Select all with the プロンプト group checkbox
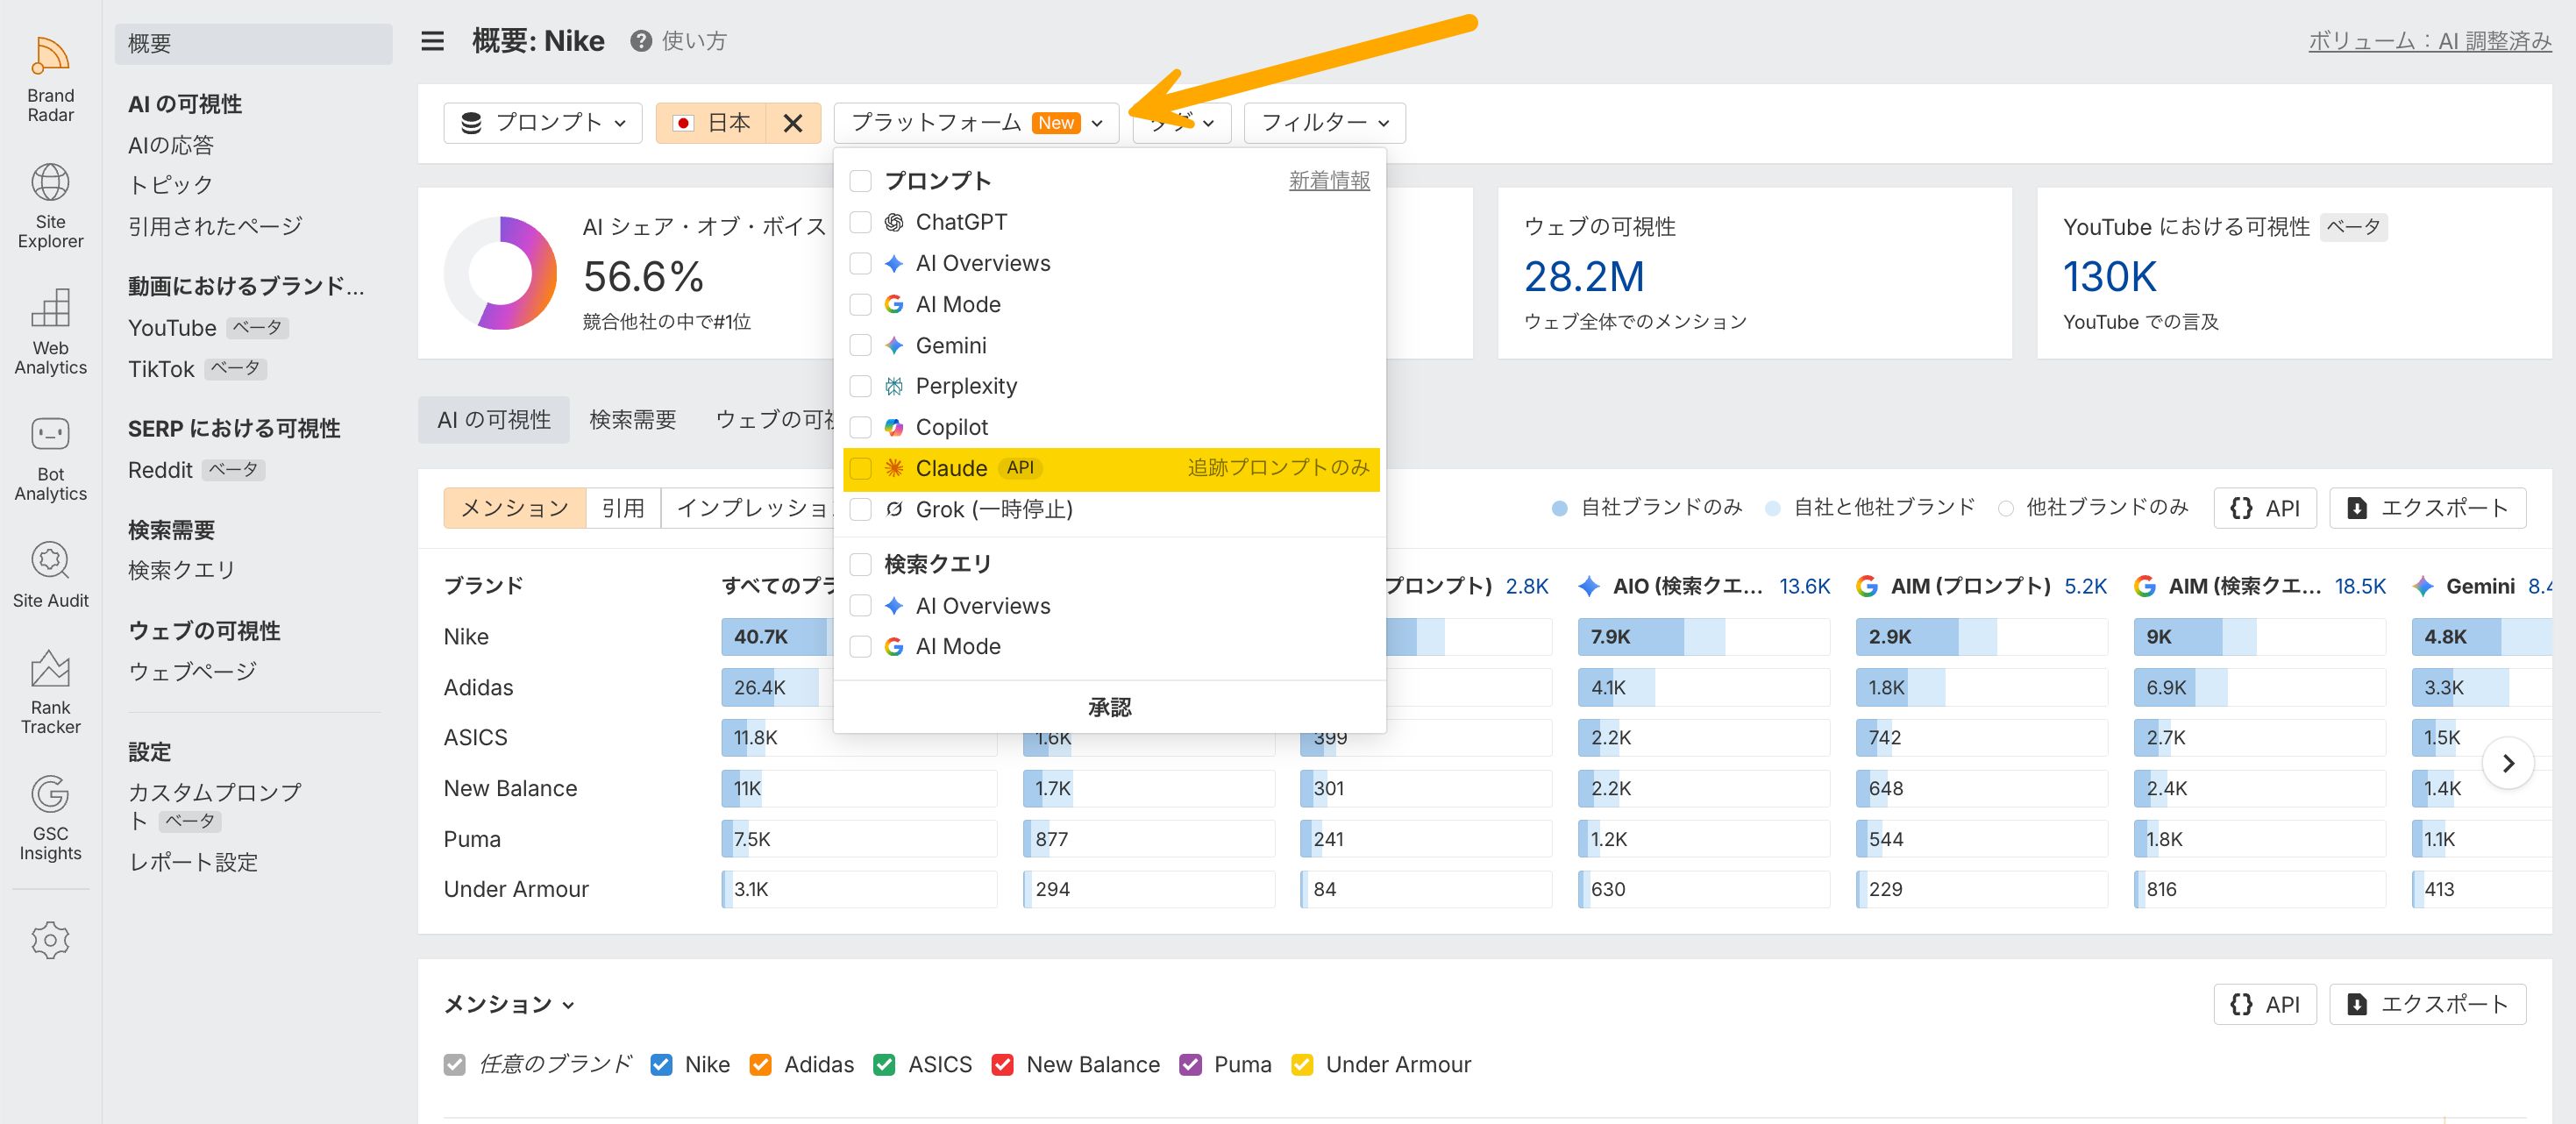Screen dimensions: 2576x1124 [860, 181]
